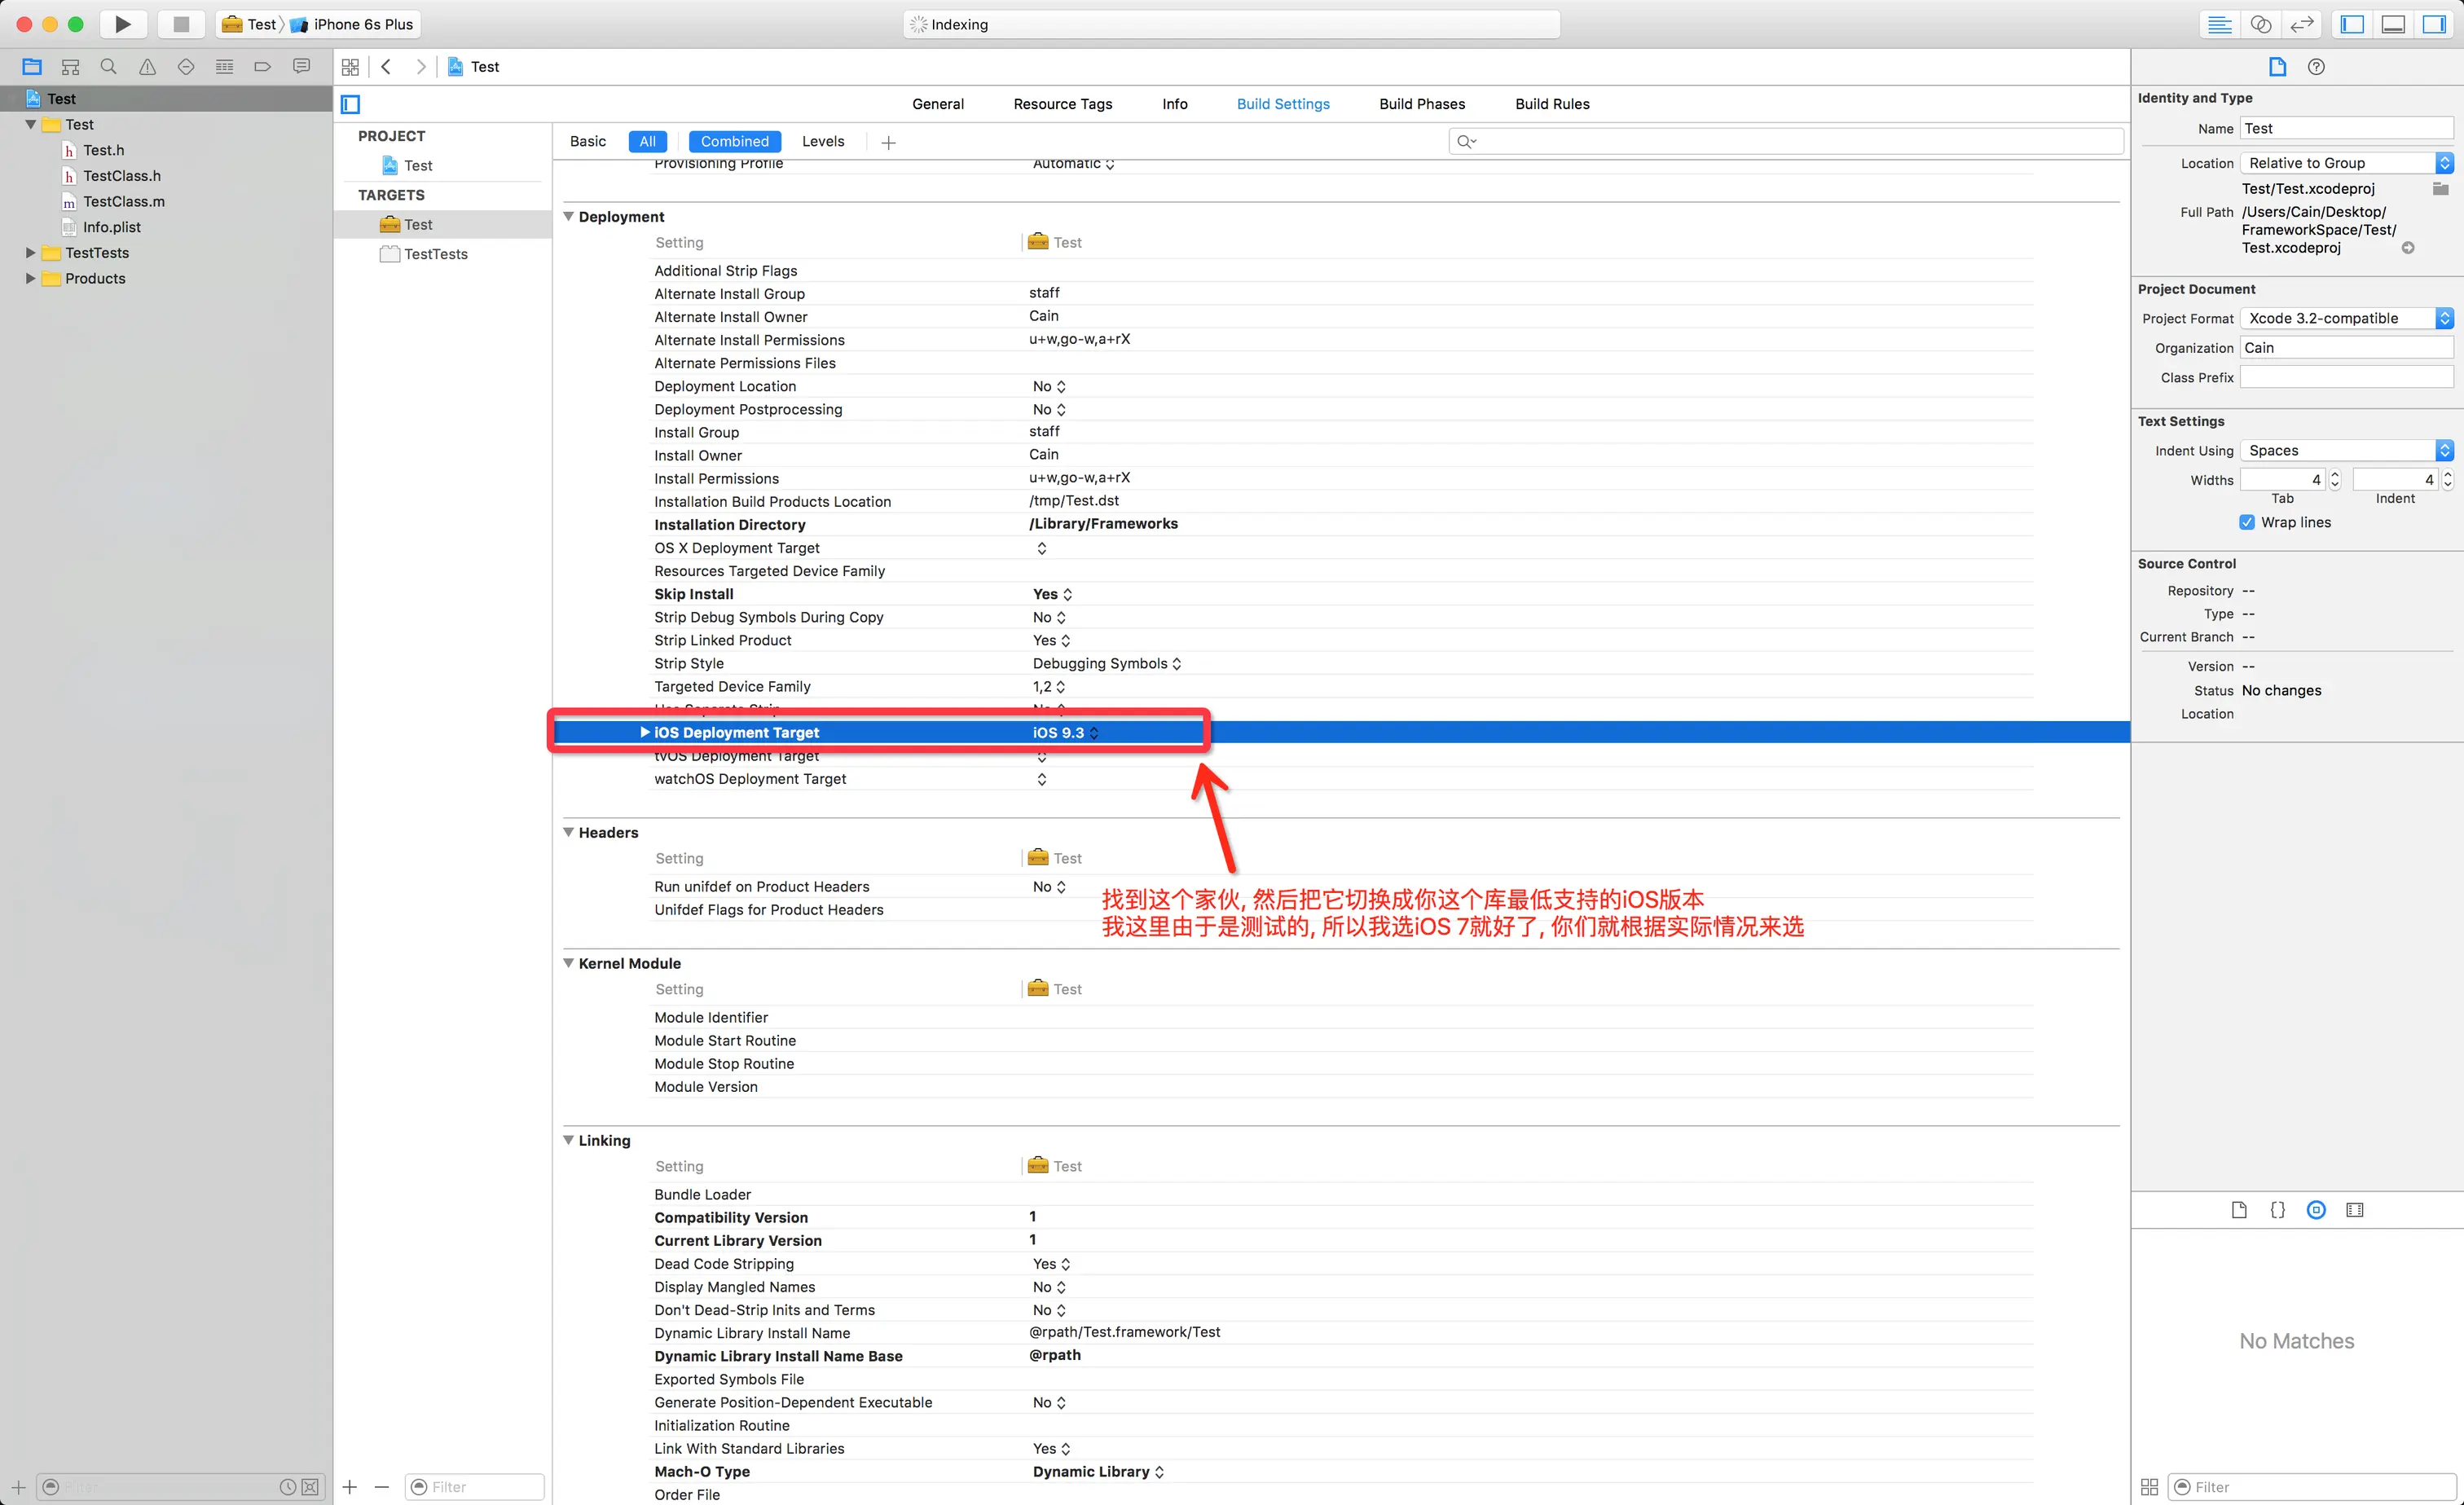This screenshot has width=2464, height=1505.
Task: Show the Version editor (arrows icon)
Action: 2302,24
